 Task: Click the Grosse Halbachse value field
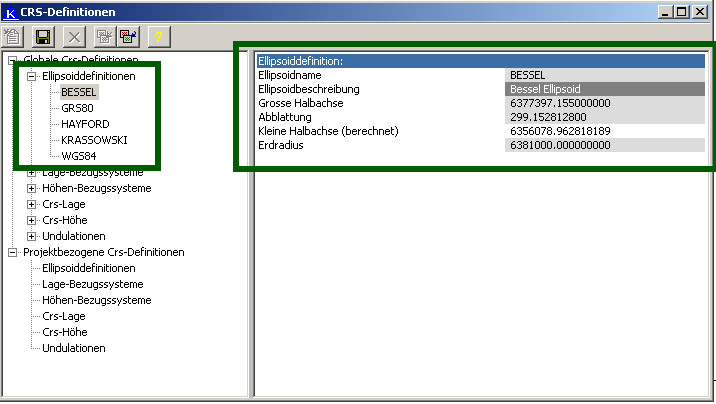tap(605, 103)
